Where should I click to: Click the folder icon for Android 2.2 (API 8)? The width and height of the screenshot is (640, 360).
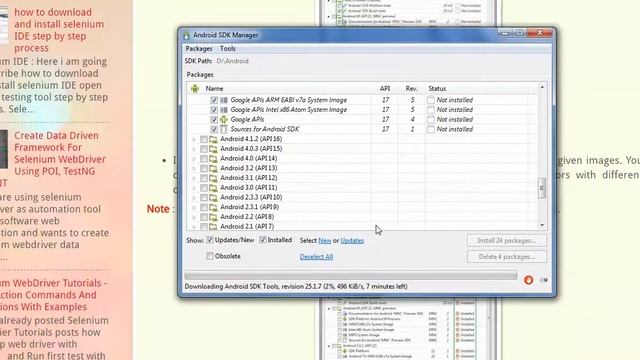click(x=213, y=217)
